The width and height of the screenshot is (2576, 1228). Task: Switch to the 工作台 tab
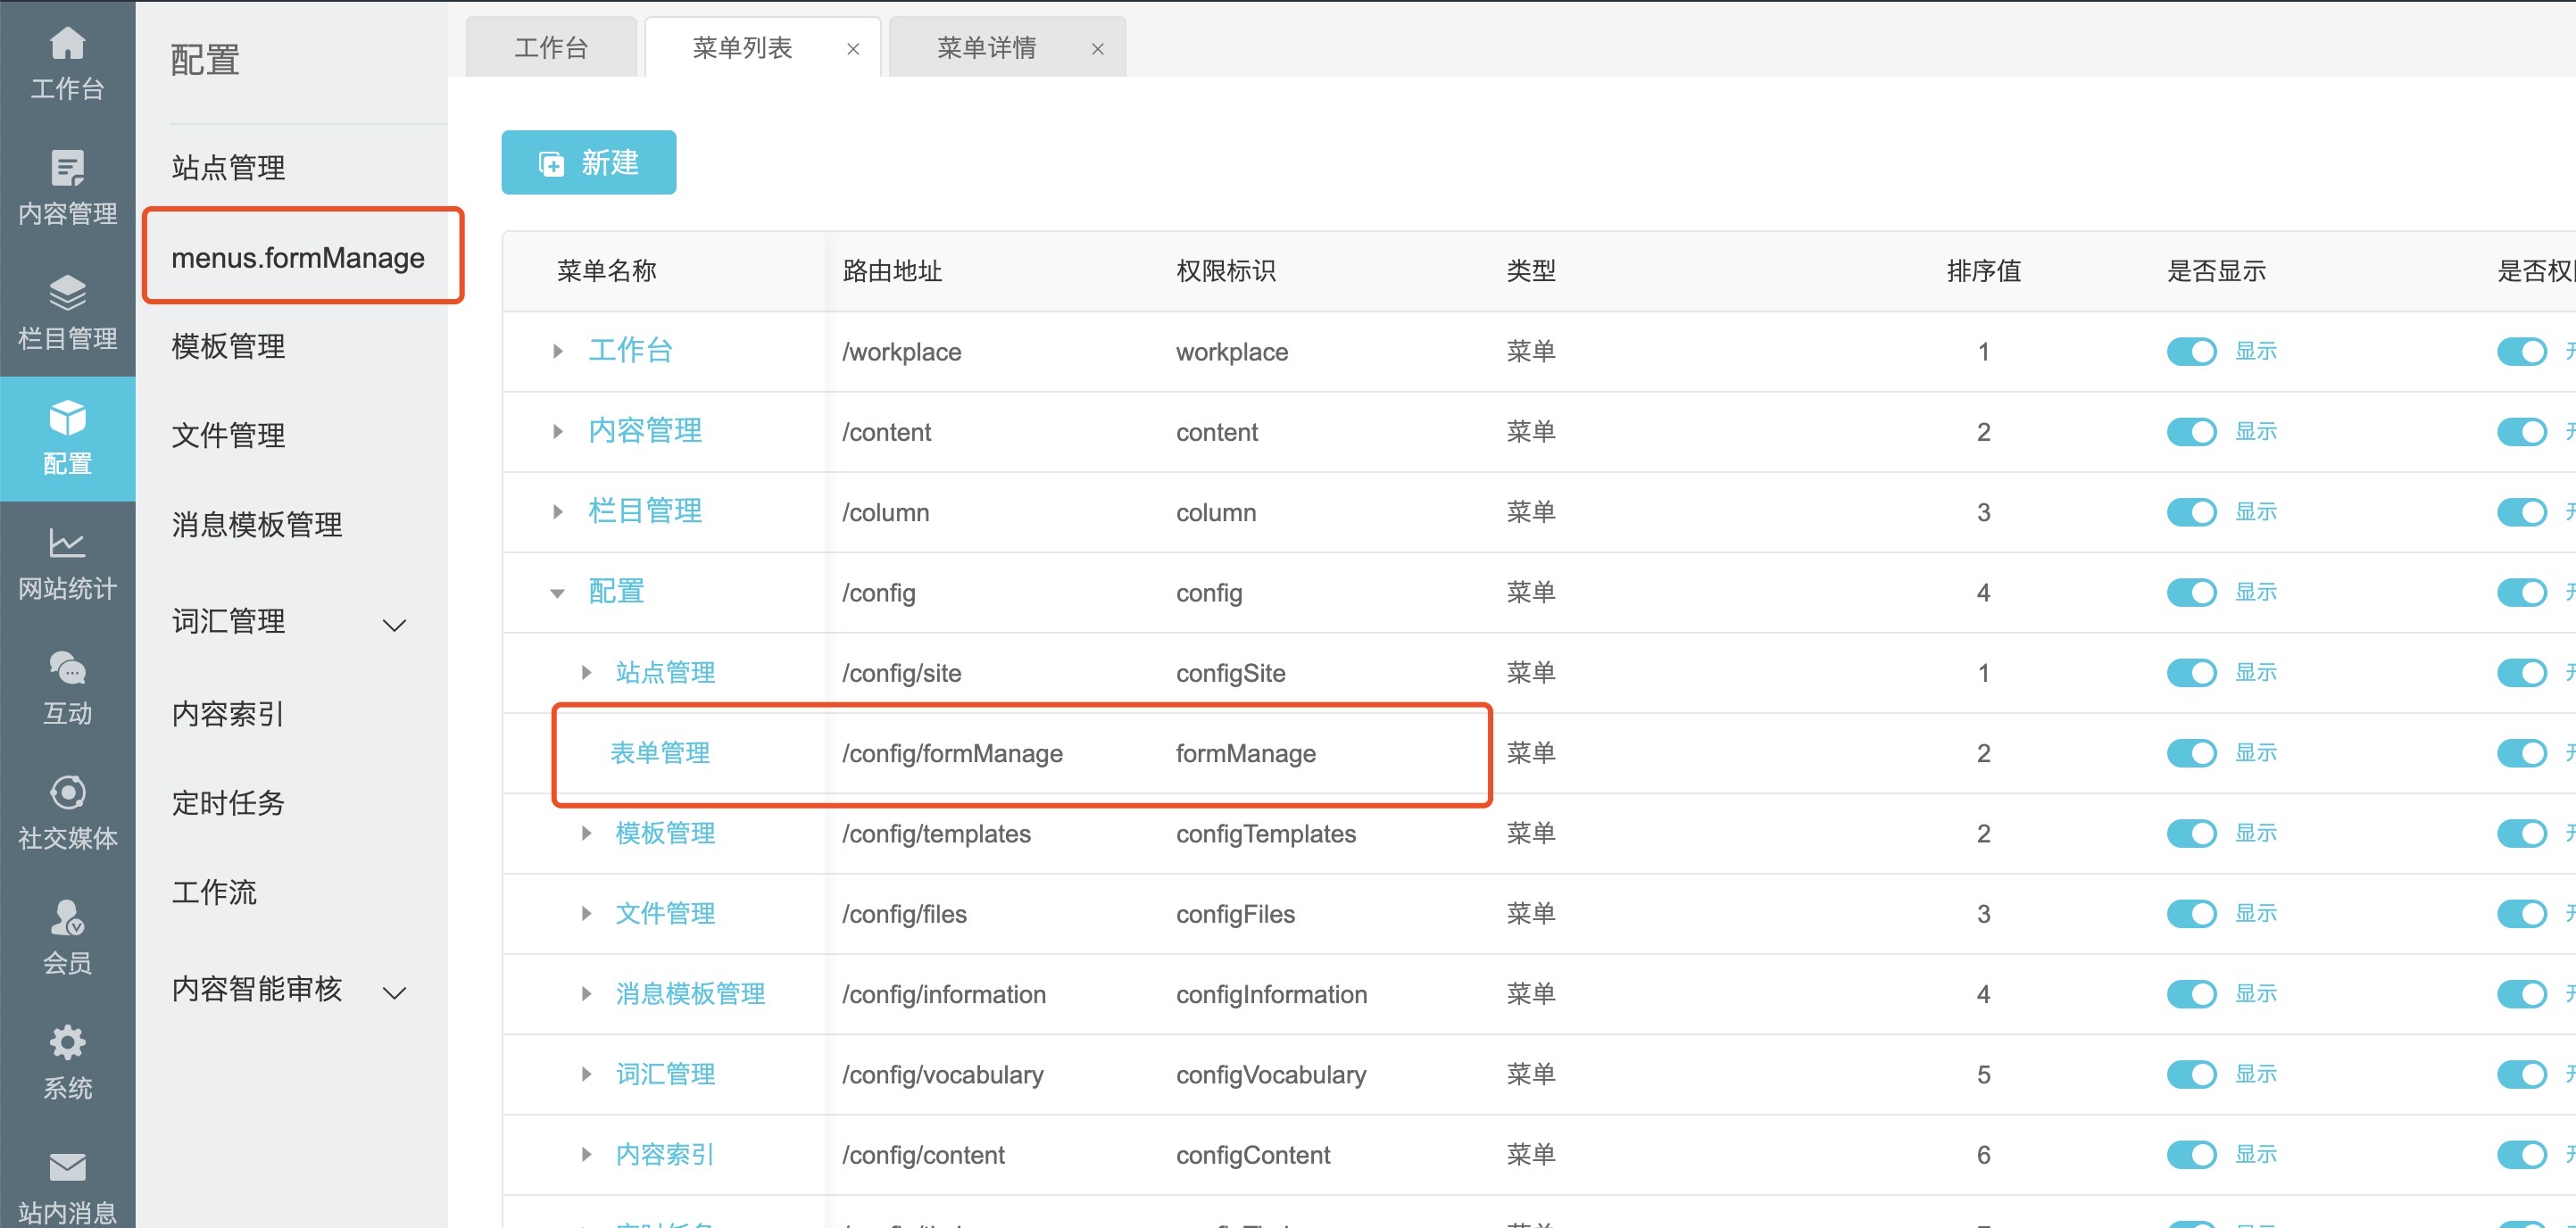pyautogui.click(x=551, y=48)
